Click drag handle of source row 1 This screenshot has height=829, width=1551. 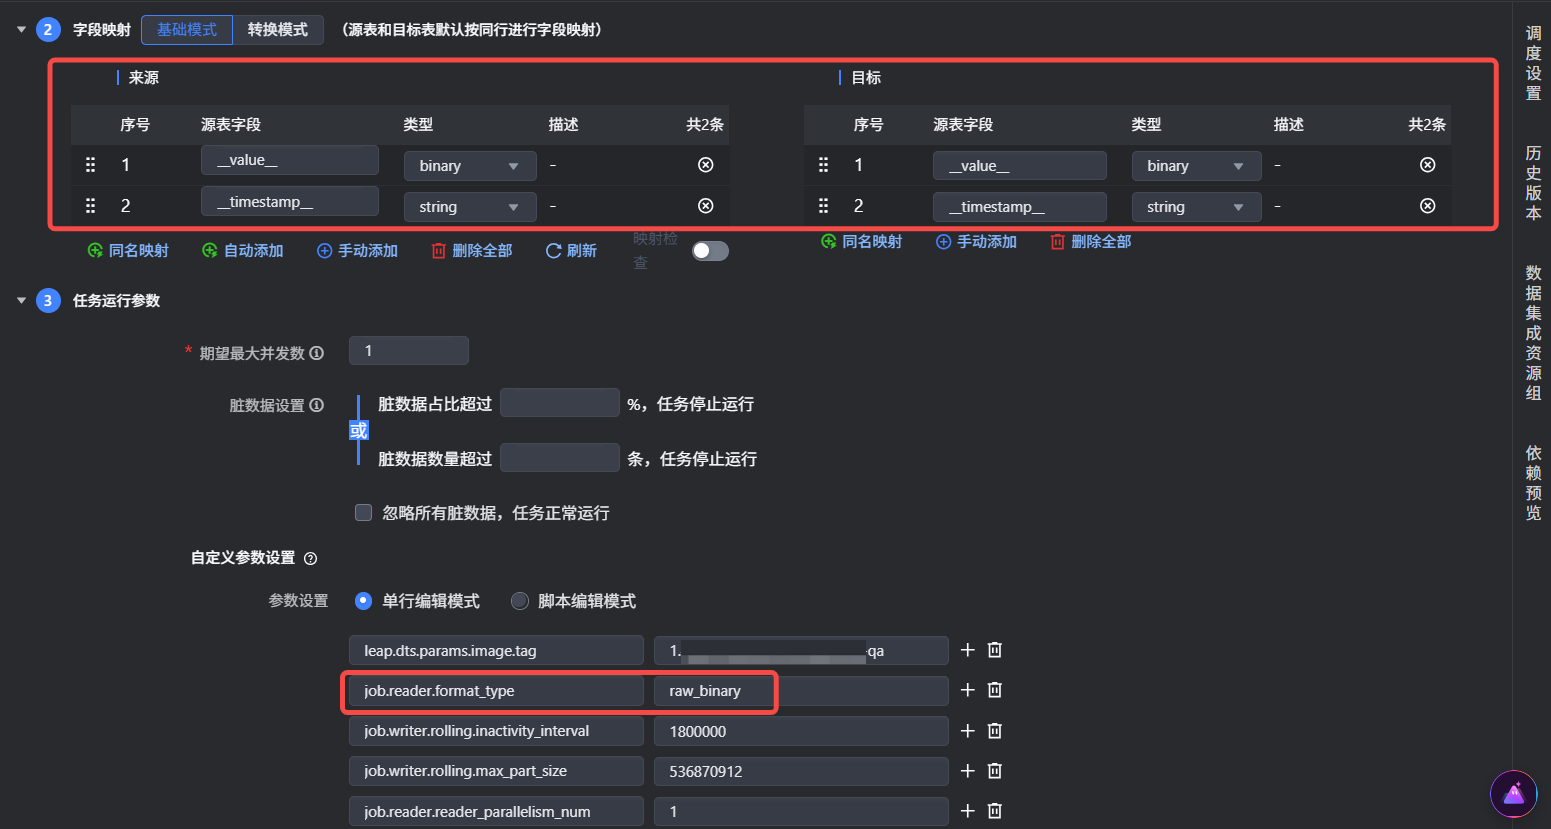[x=90, y=165]
